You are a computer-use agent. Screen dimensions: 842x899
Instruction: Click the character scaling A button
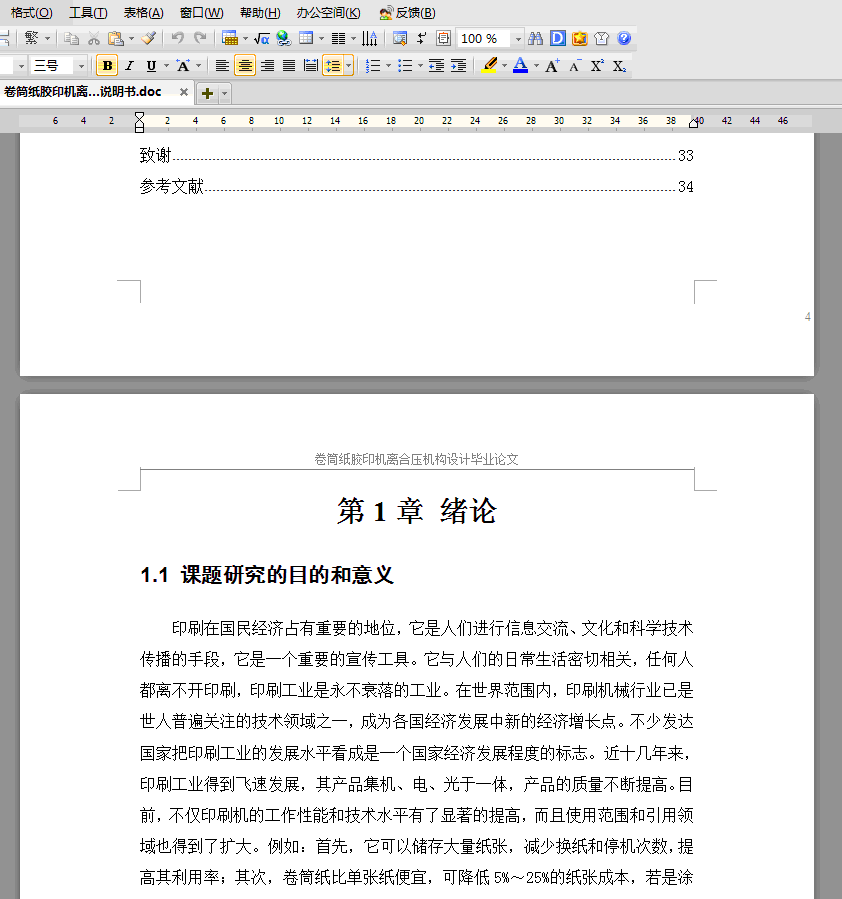[183, 66]
